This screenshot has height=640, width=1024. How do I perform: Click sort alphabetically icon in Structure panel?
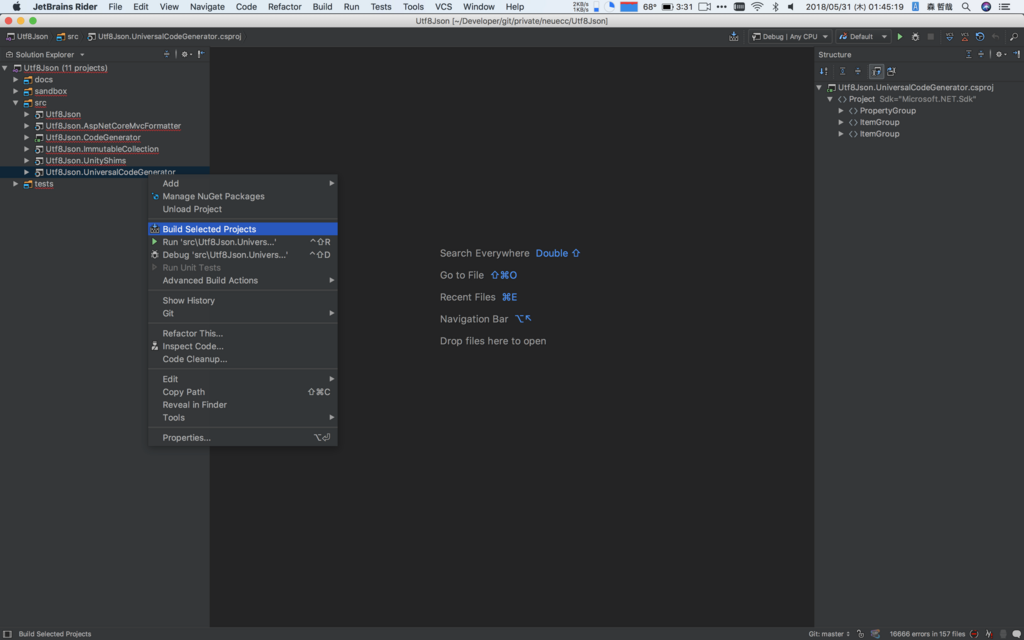[824, 71]
